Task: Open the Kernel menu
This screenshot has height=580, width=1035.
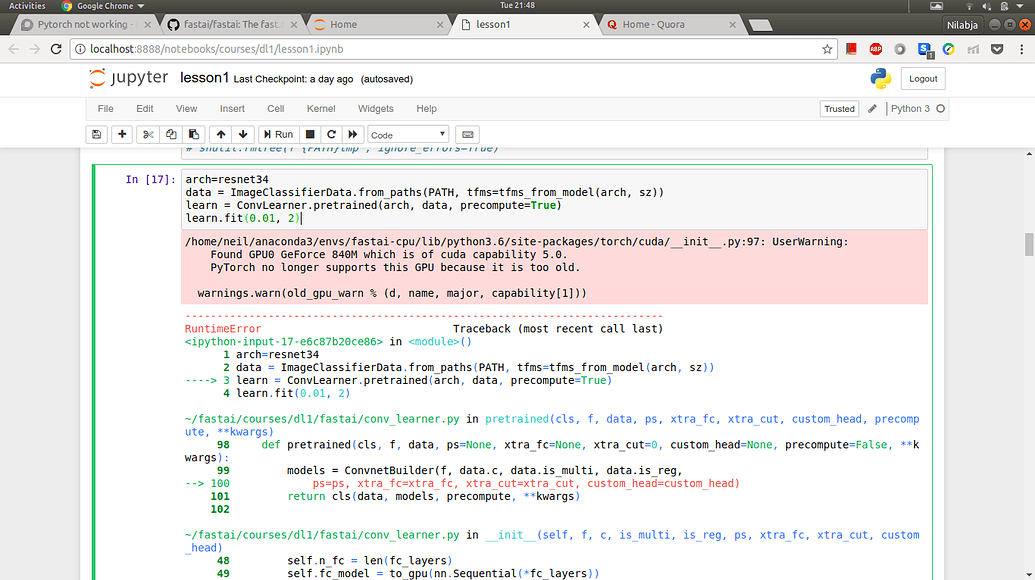Action: click(321, 108)
